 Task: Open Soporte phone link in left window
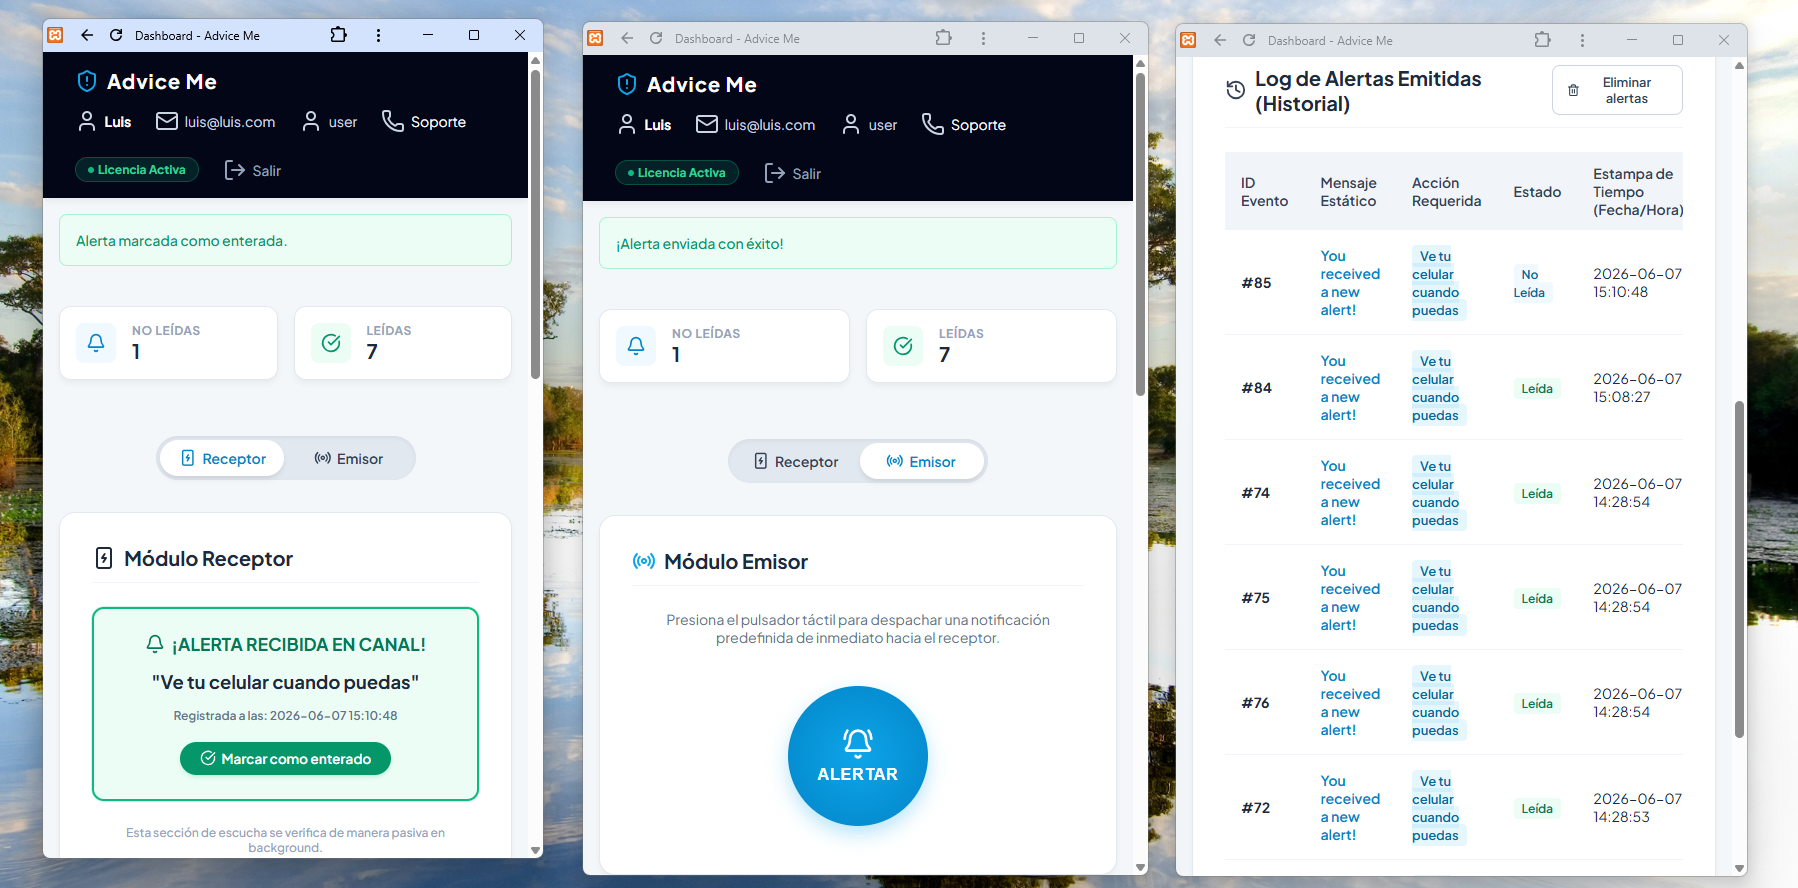coord(424,122)
